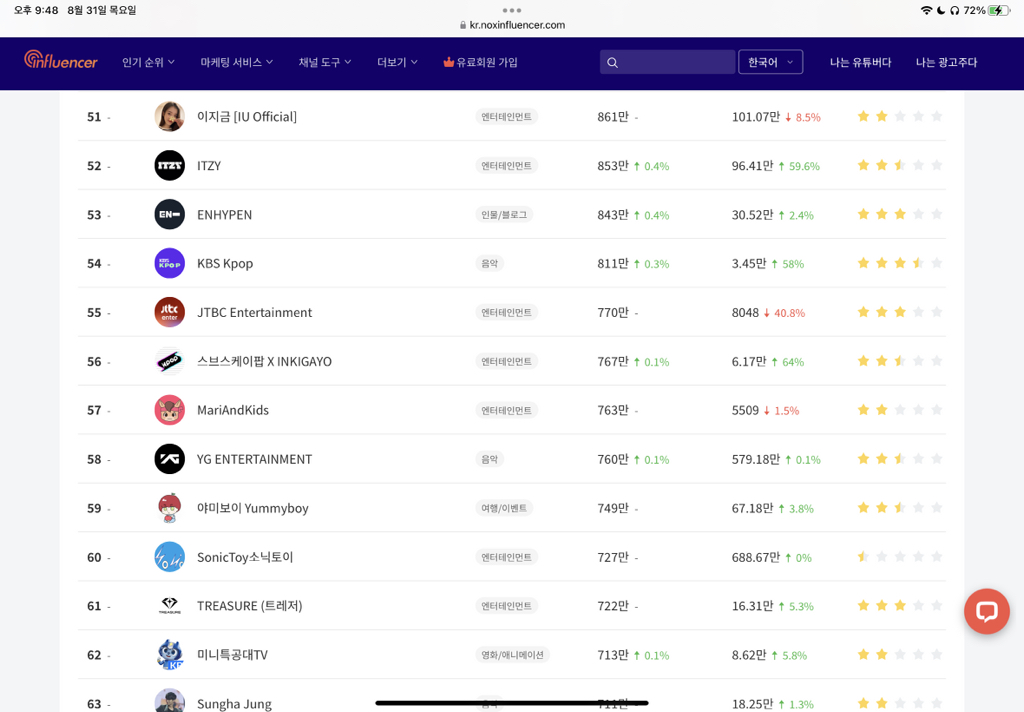Screen dimensions: 1024x712
Task: Click subscriber count 727만 for SonicToy
Action: coord(613,557)
